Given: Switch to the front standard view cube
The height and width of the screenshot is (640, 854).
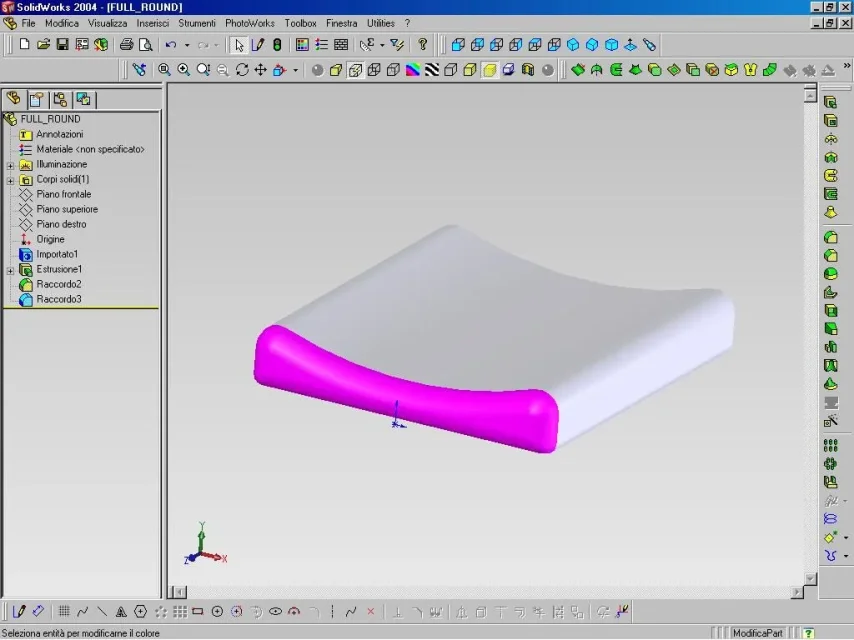Looking at the screenshot, I should [x=458, y=45].
